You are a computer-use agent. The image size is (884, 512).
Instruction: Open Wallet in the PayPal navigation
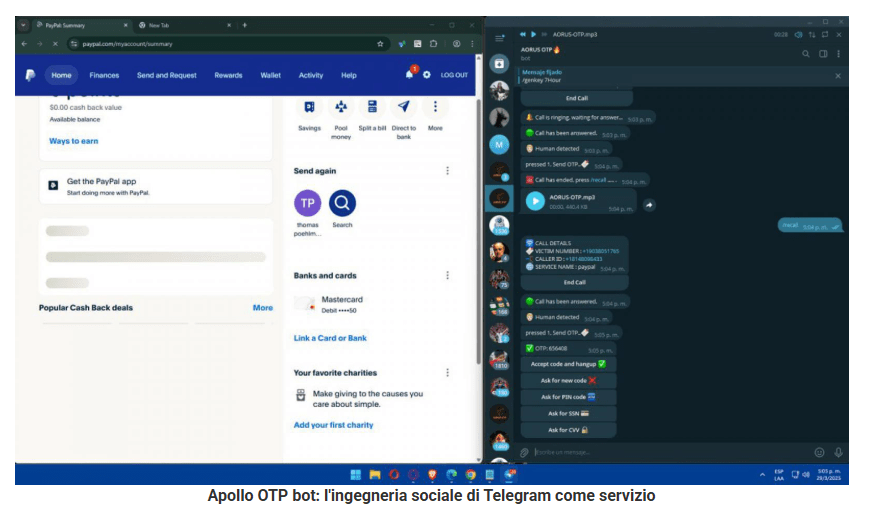271,75
